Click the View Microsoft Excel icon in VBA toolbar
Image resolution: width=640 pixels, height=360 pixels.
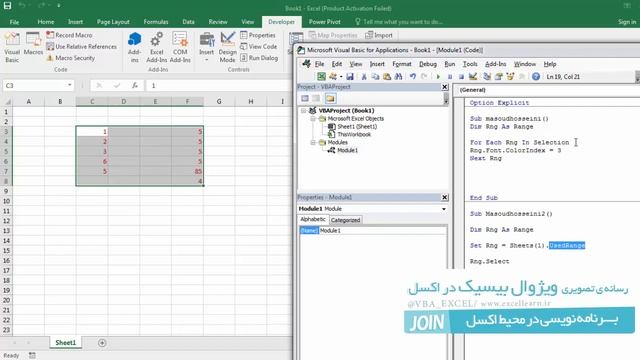[321, 76]
